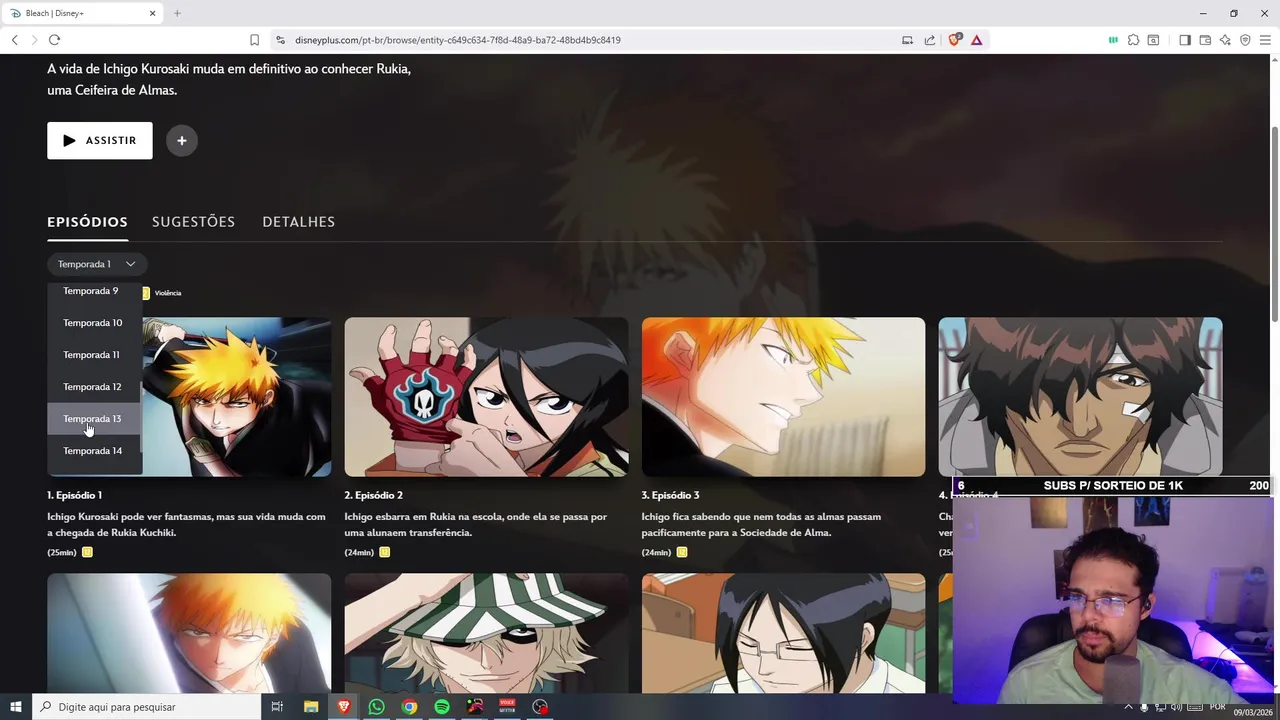The image size is (1280, 720).
Task: Click the Brave browser taskbar icon
Action: click(344, 707)
